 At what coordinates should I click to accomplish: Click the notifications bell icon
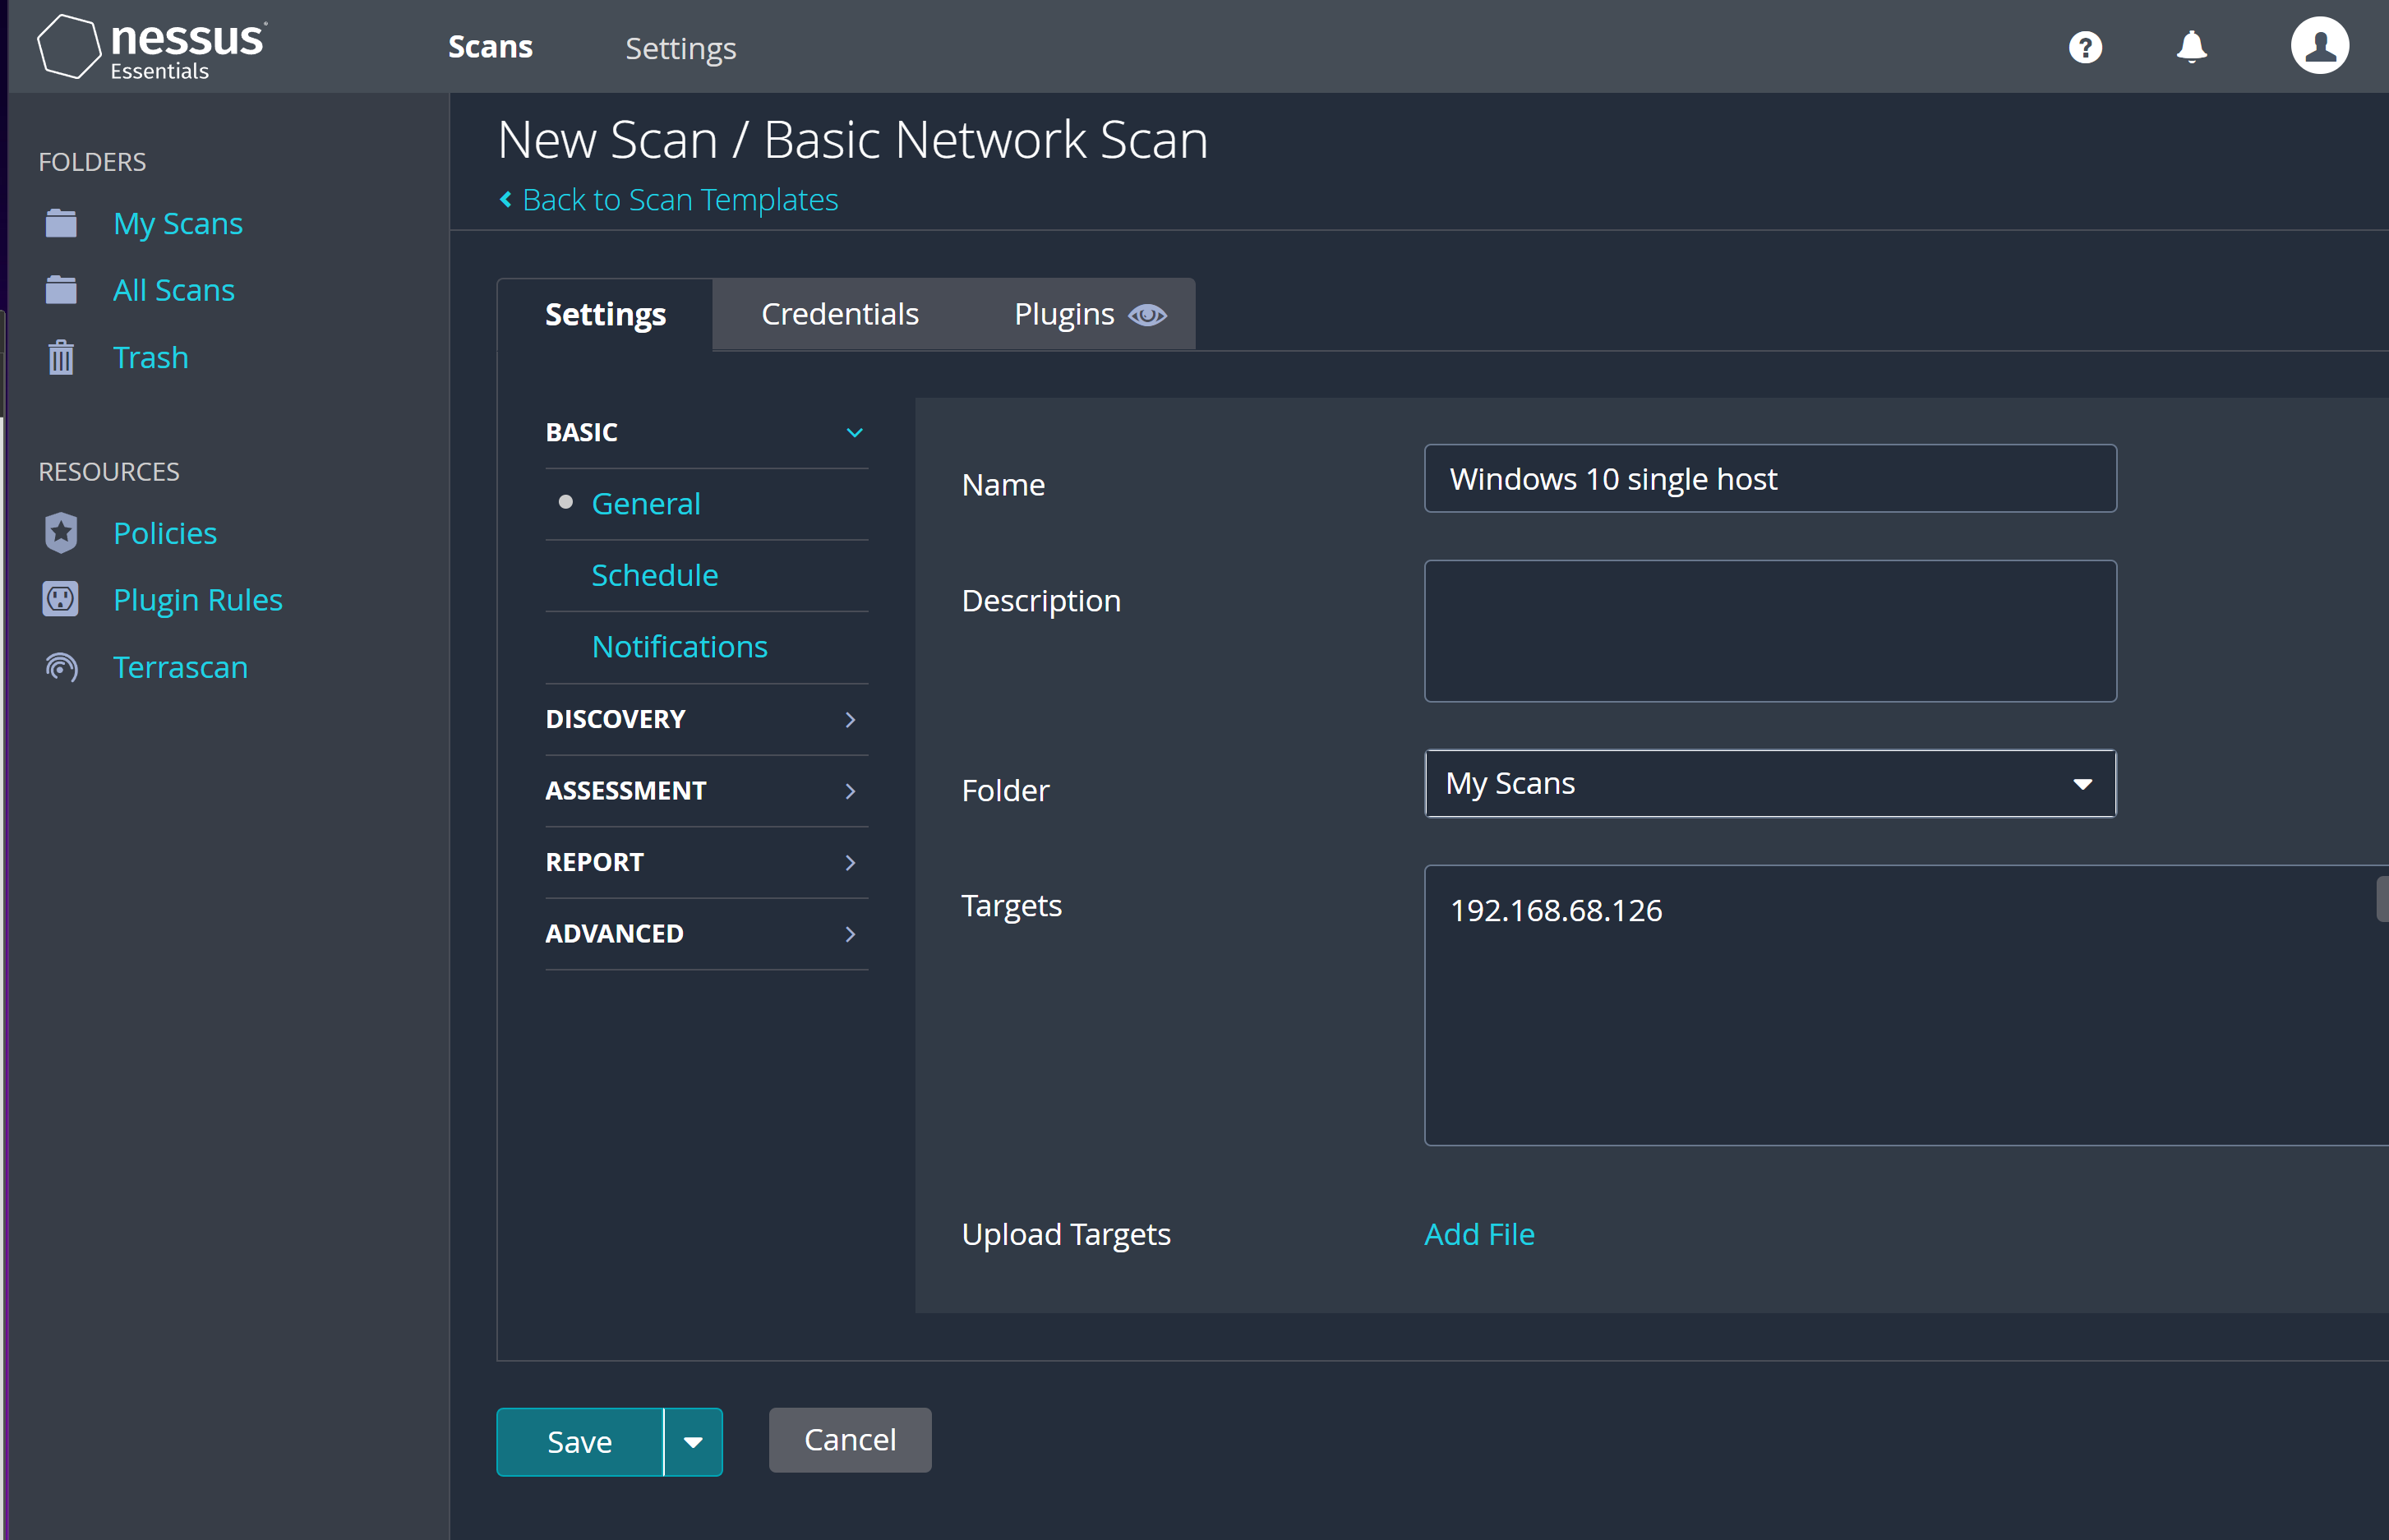tap(2191, 46)
